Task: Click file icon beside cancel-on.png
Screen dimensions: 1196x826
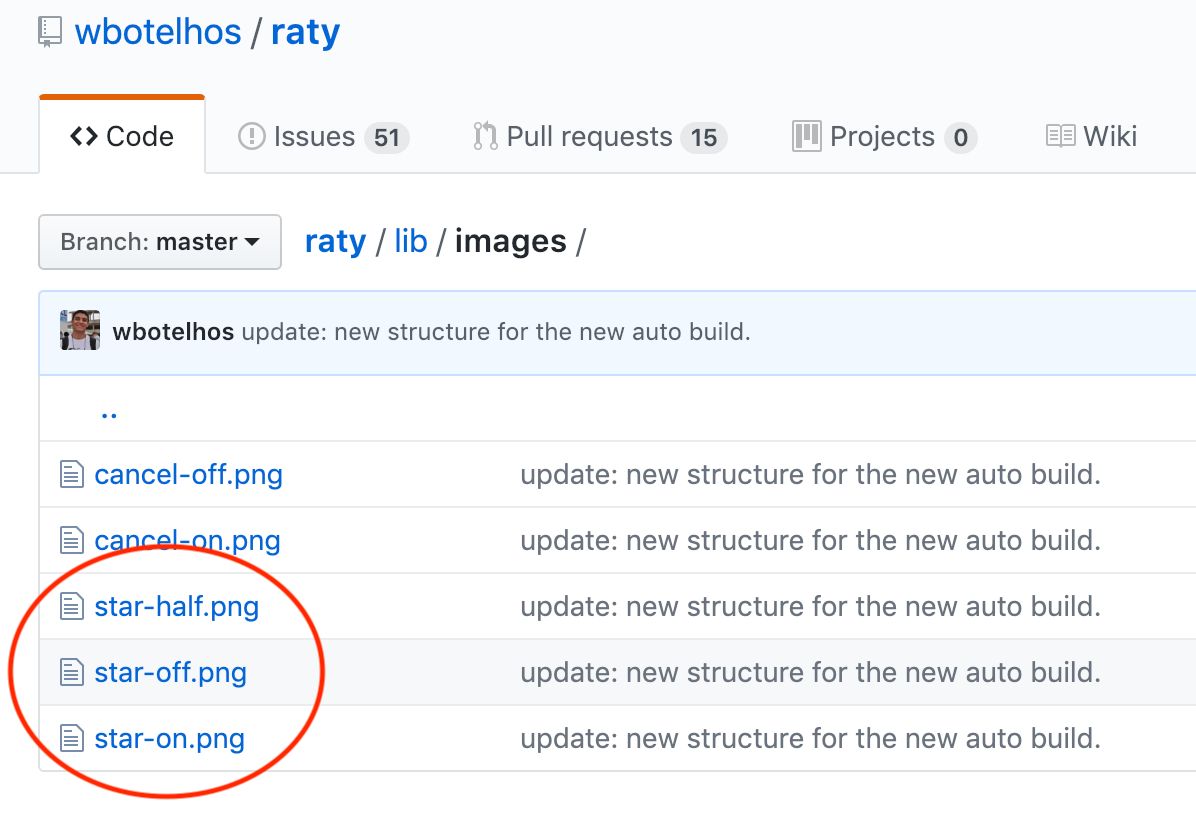Action: 71,541
